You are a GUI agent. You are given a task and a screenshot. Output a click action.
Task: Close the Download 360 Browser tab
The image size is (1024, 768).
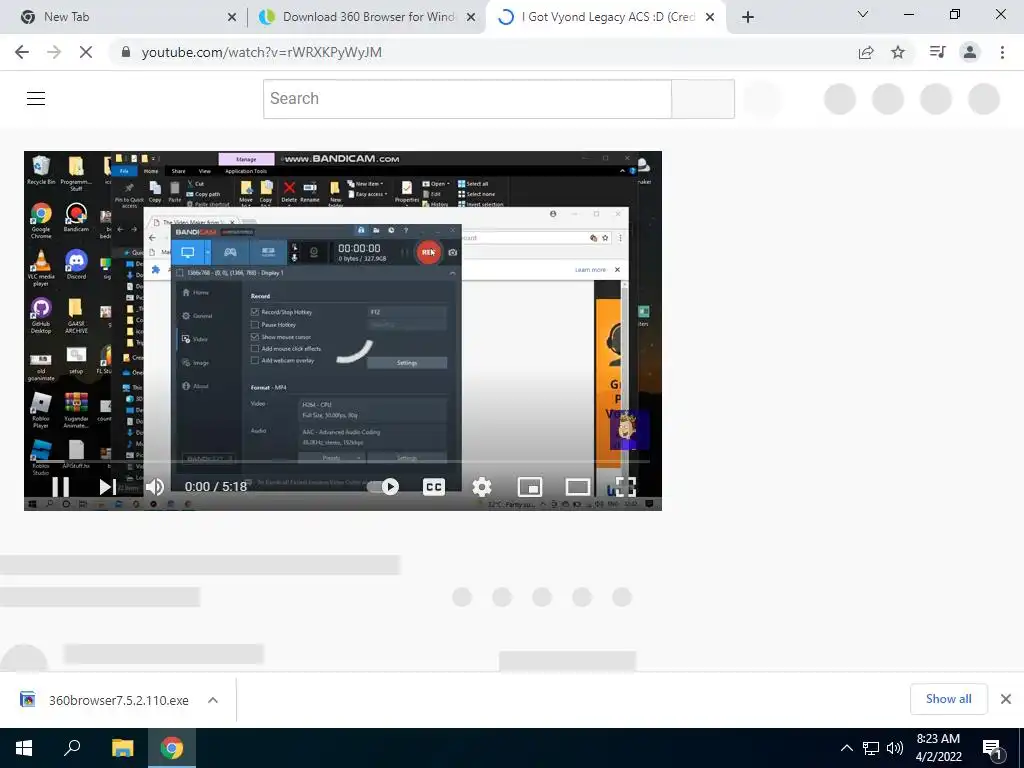tap(471, 18)
